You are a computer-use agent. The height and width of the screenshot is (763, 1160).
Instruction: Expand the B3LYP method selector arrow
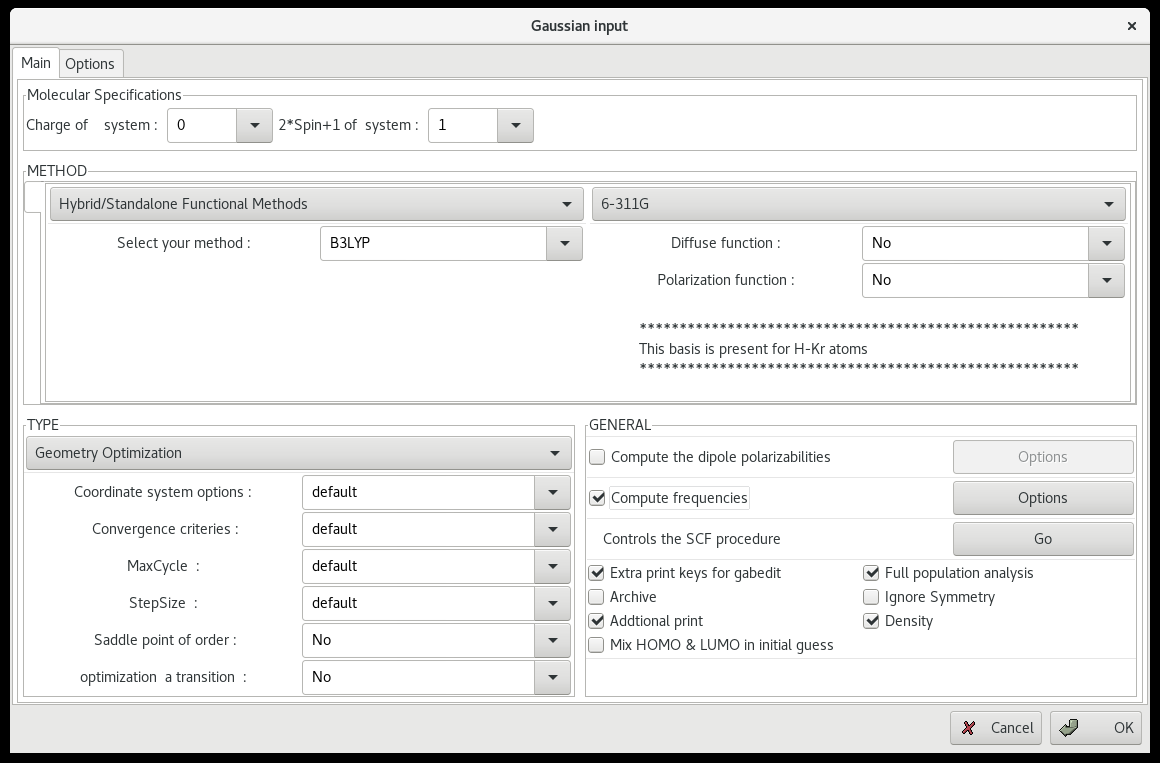(564, 243)
